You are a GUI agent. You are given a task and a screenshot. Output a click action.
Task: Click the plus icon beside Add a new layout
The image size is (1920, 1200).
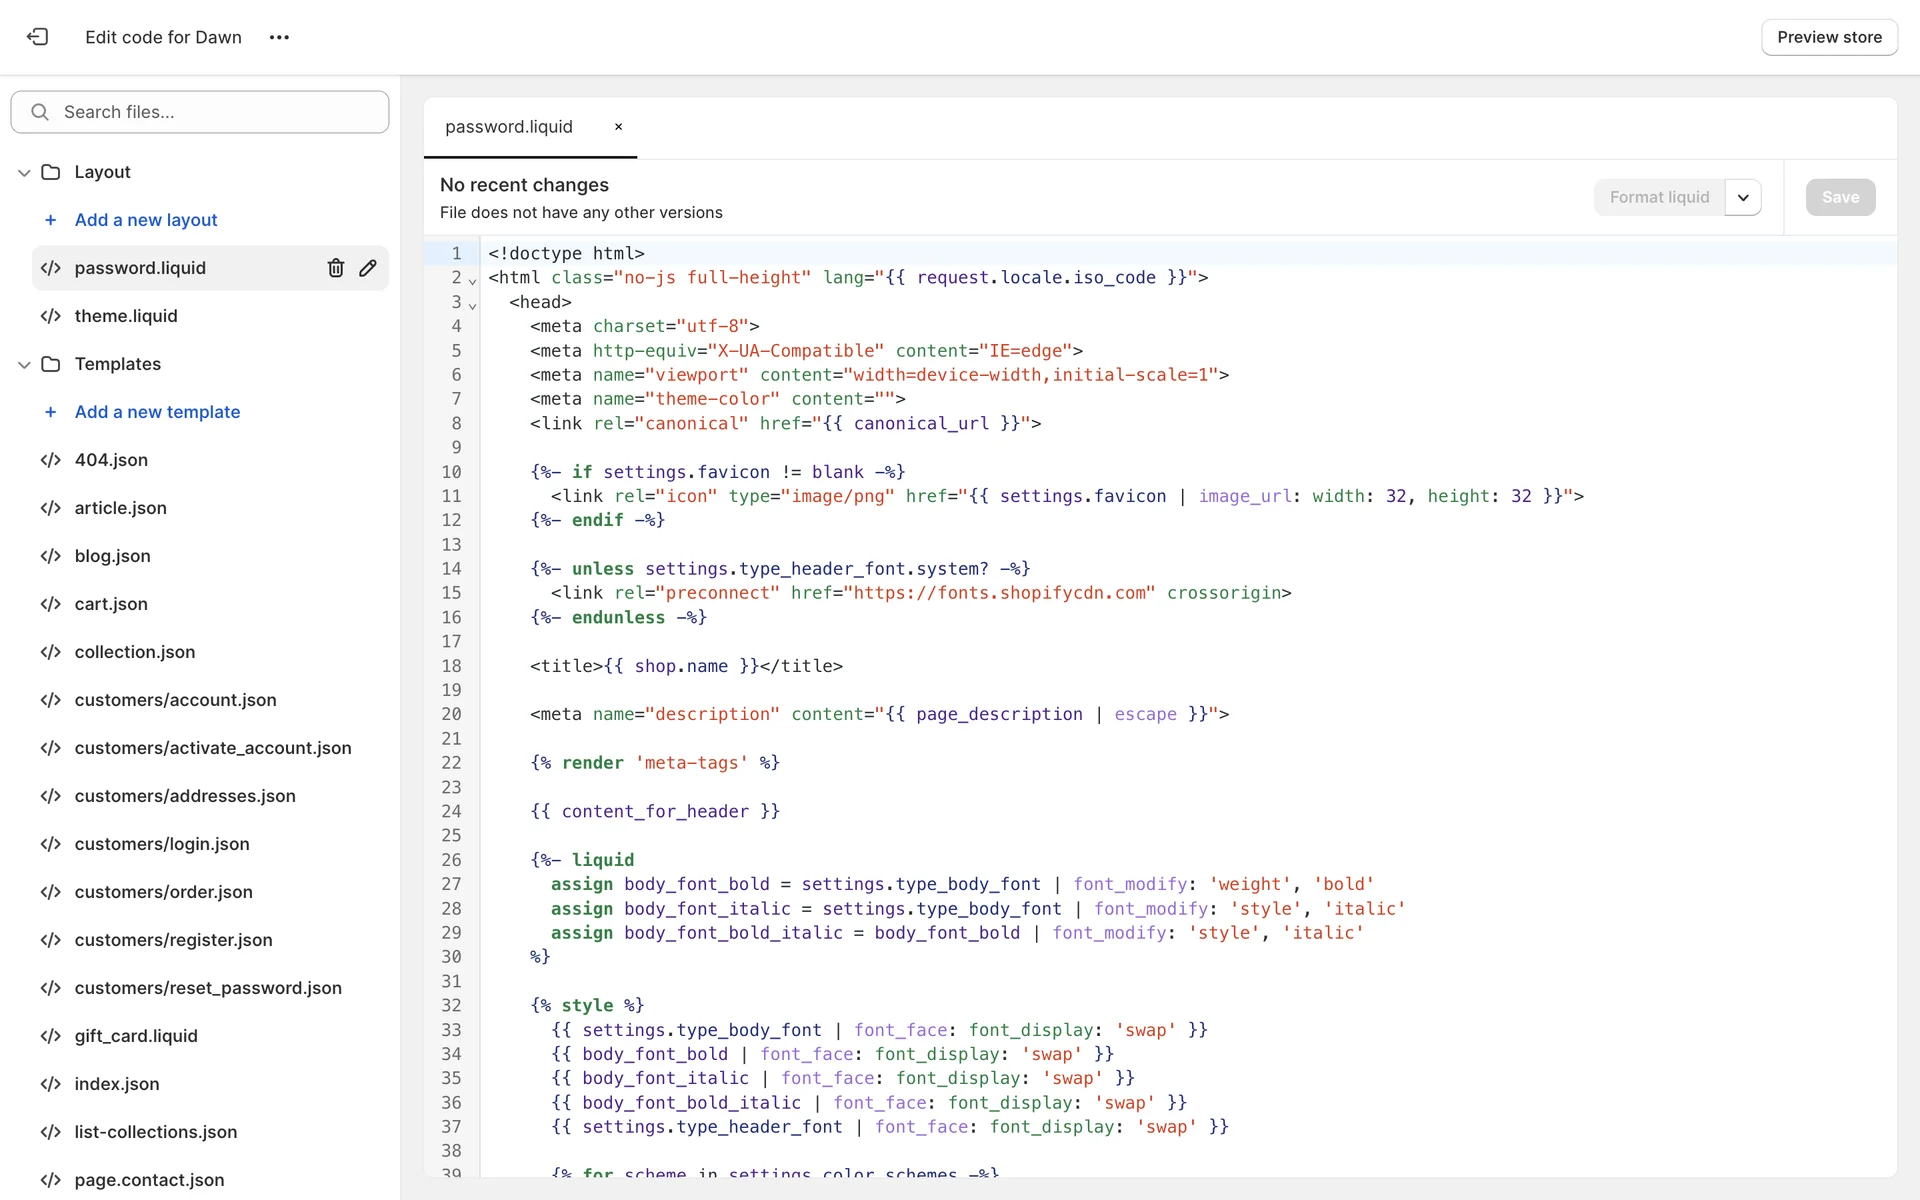point(51,220)
